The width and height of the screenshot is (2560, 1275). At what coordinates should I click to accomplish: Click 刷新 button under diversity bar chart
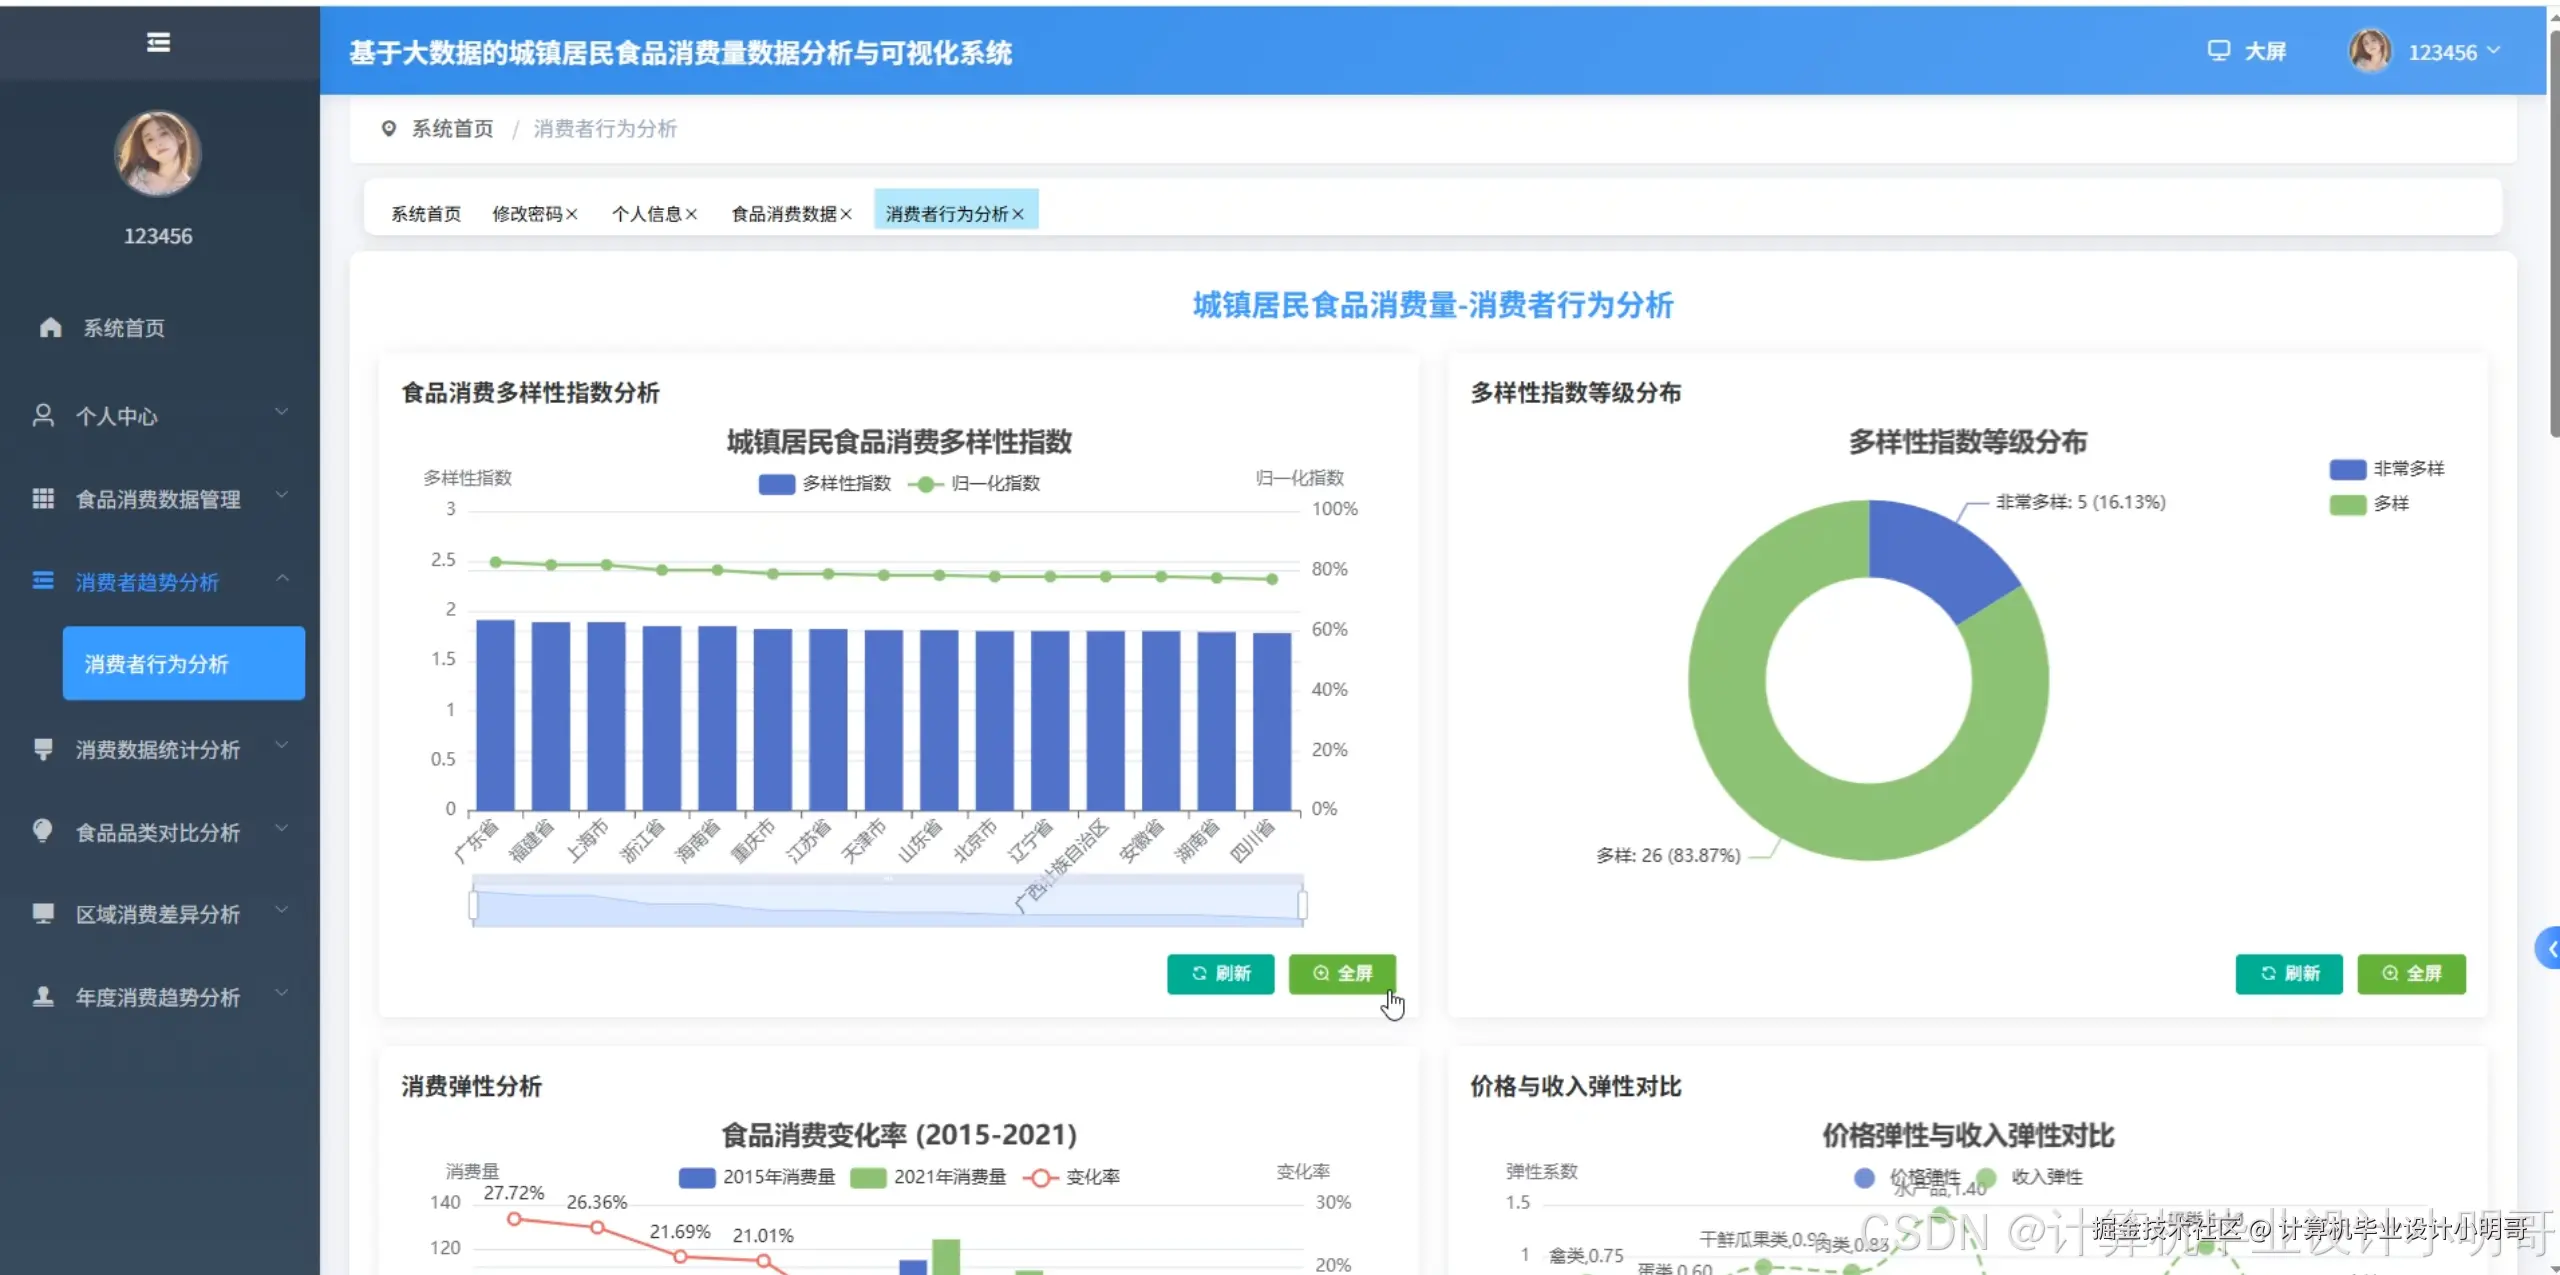coord(1220,973)
